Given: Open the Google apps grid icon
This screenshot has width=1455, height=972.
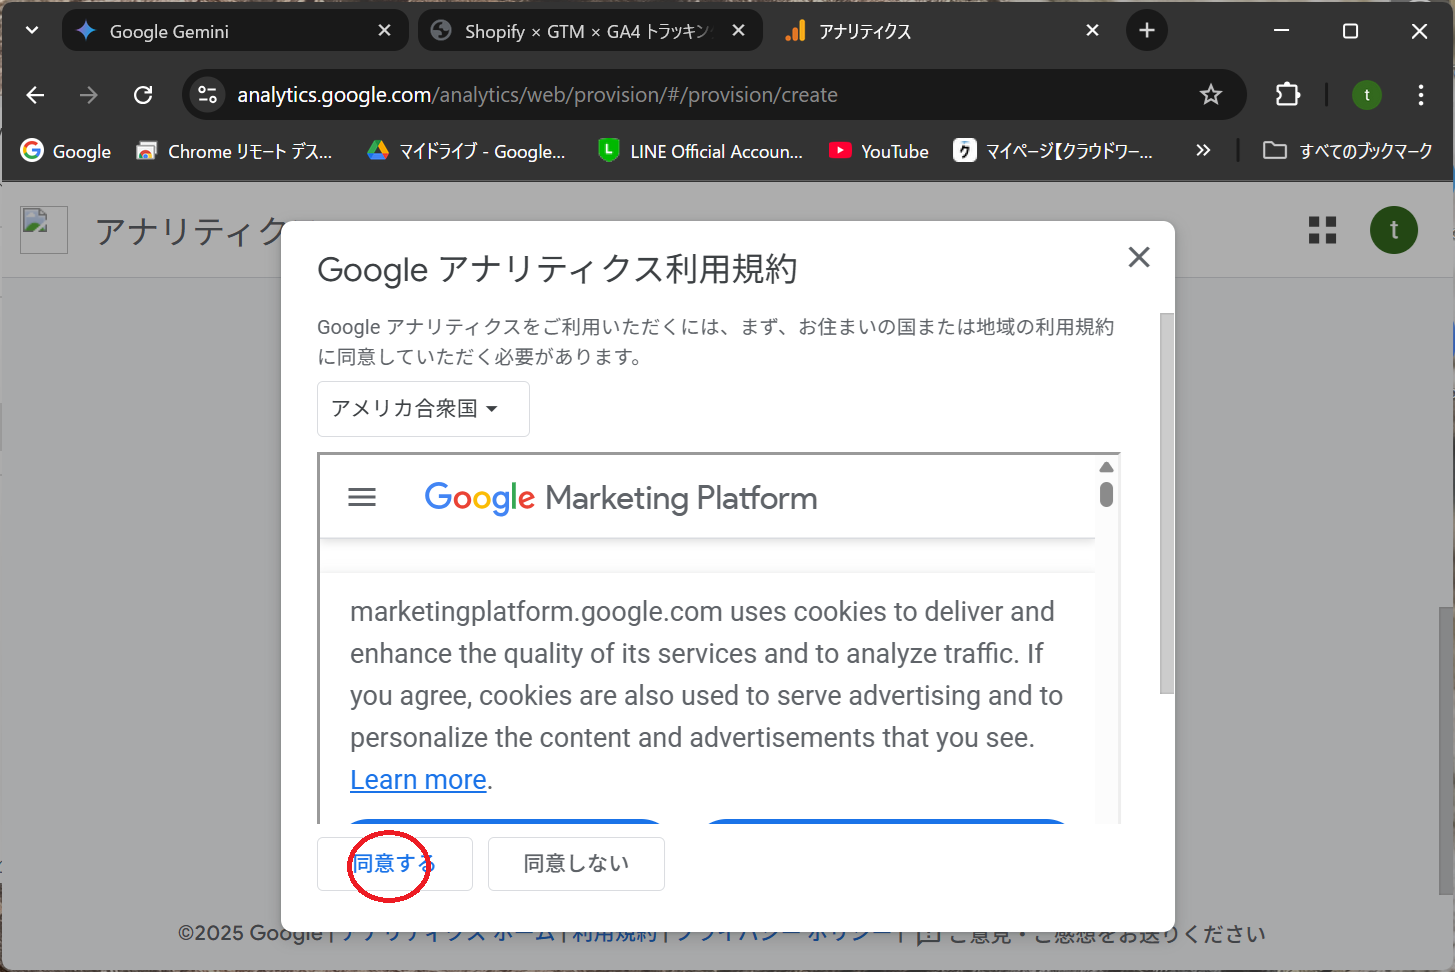Looking at the screenshot, I should 1322,230.
